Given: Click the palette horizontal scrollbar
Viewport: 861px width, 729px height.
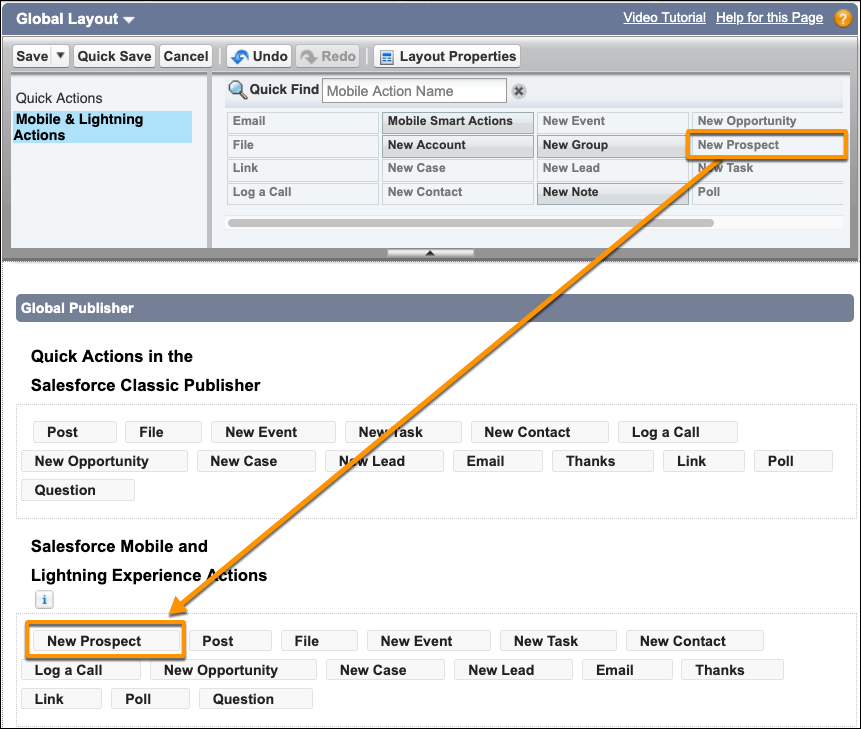Looking at the screenshot, I should [x=471, y=223].
